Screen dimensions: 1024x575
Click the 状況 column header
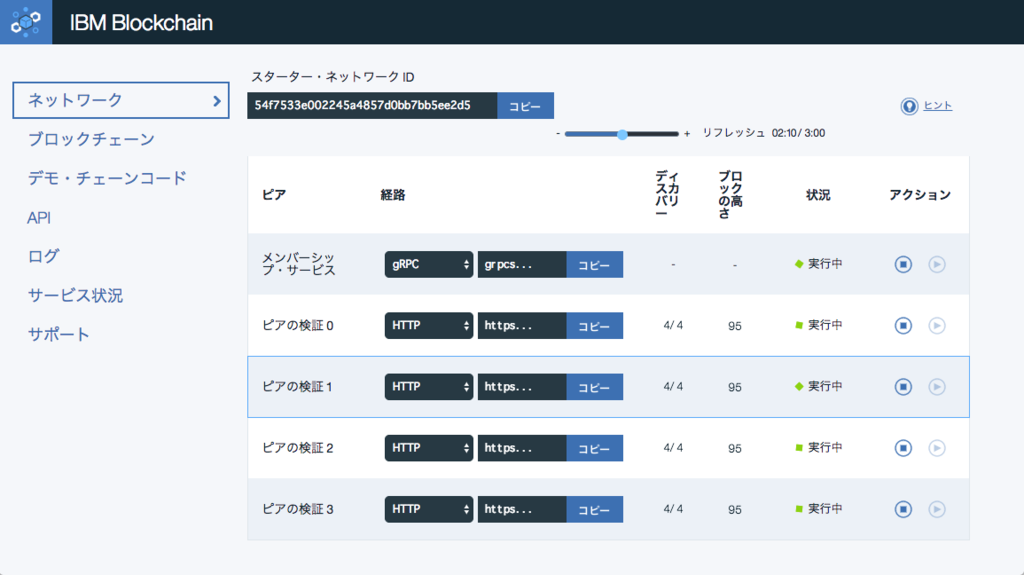coord(818,195)
